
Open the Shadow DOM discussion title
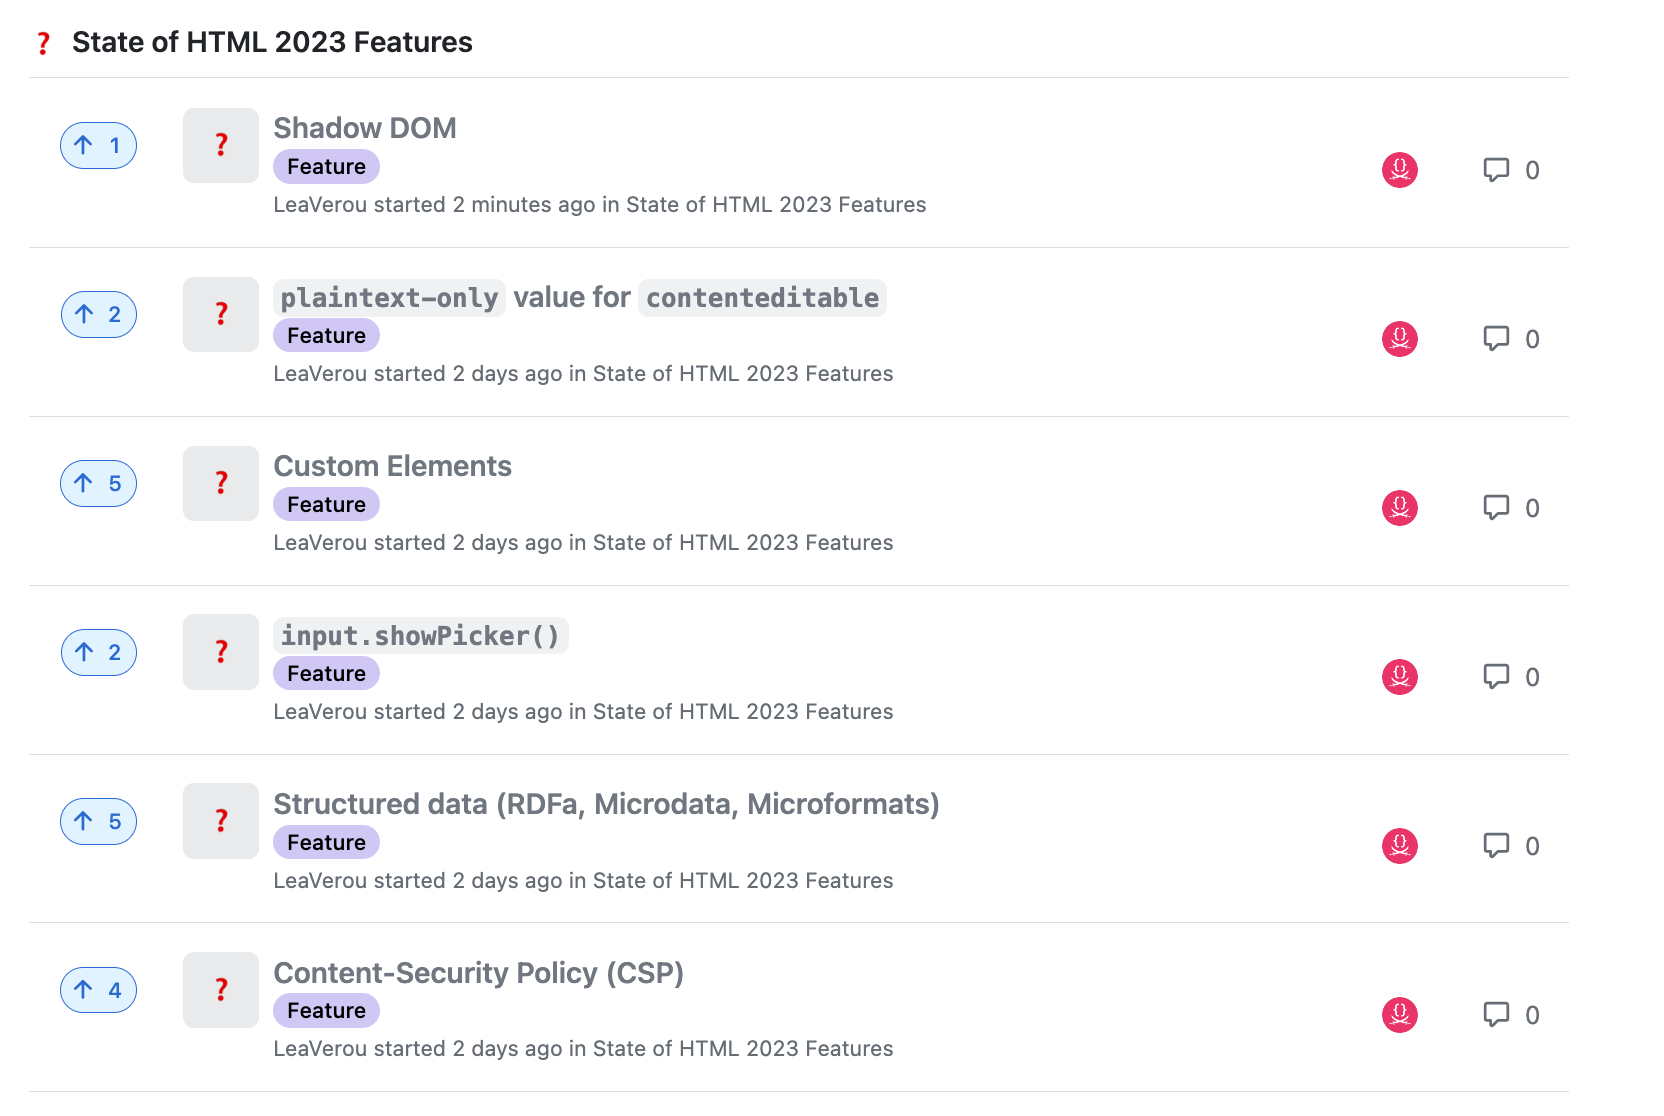click(x=365, y=128)
